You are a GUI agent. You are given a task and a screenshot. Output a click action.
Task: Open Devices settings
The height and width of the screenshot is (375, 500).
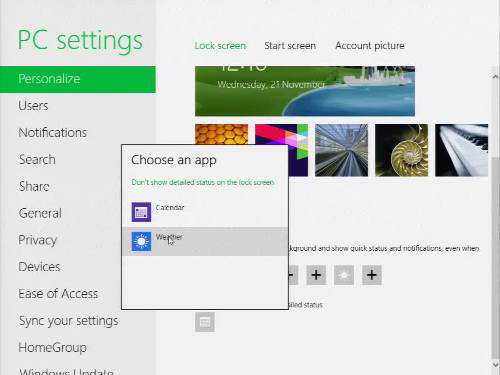39,267
